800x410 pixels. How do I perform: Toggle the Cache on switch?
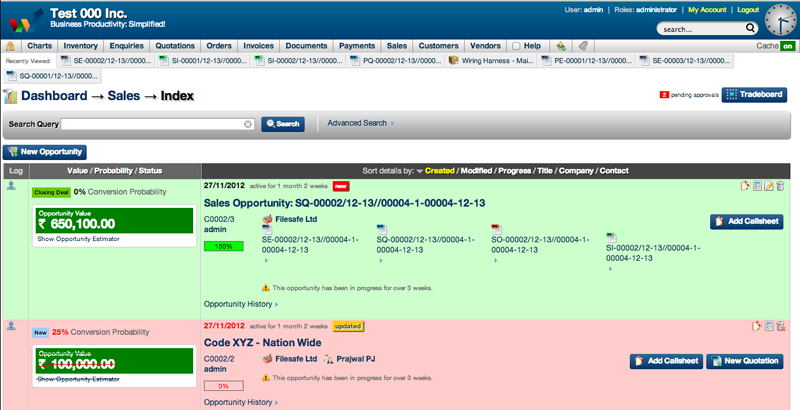point(789,46)
